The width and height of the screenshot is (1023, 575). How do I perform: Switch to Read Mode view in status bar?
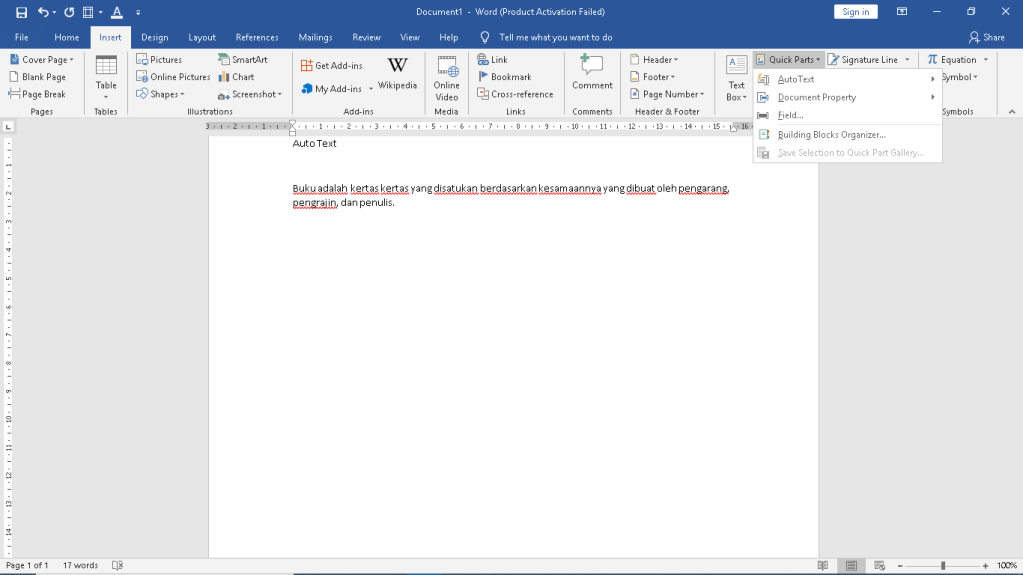click(x=822, y=565)
